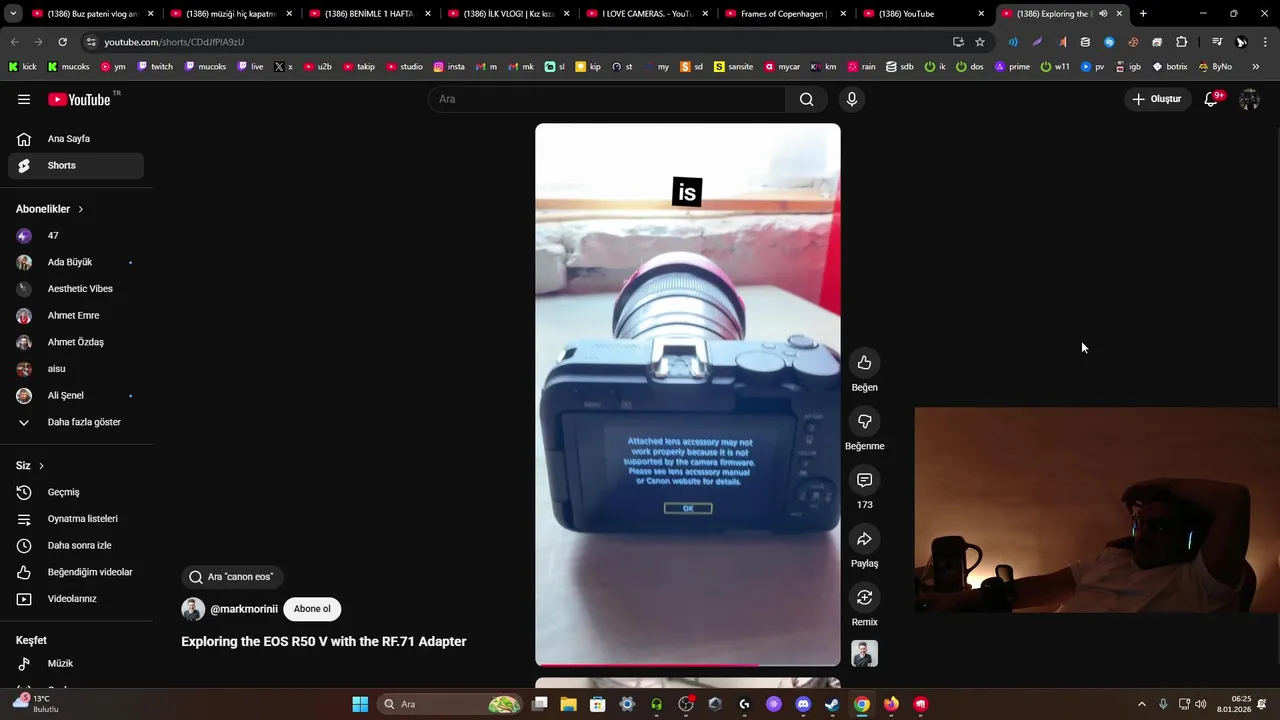The height and width of the screenshot is (720, 1280).
Task: Open Ada Büyük channel
Action: [x=76, y=262]
